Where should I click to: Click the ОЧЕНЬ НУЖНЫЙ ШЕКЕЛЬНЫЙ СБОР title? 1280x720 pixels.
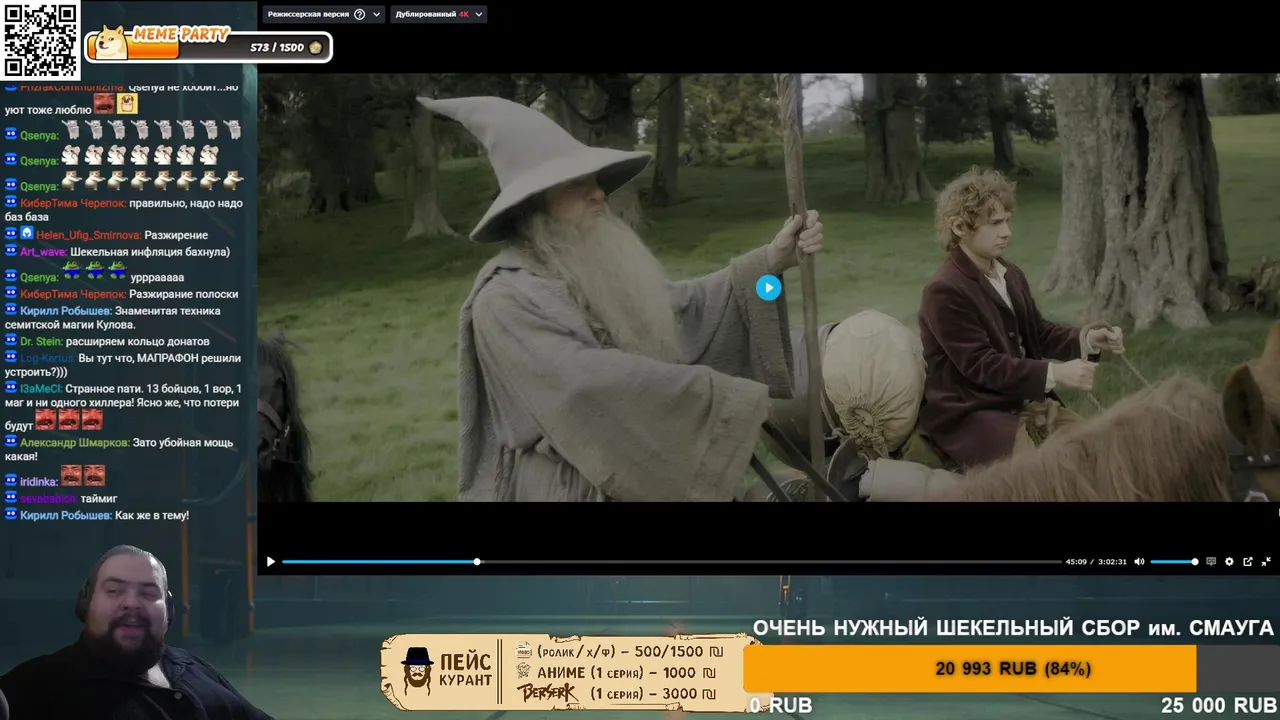pyautogui.click(x=1013, y=628)
